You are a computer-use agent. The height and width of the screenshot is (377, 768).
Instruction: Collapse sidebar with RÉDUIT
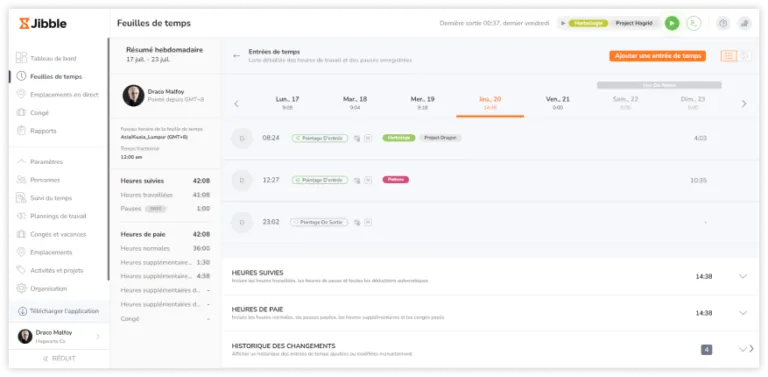pos(59,358)
